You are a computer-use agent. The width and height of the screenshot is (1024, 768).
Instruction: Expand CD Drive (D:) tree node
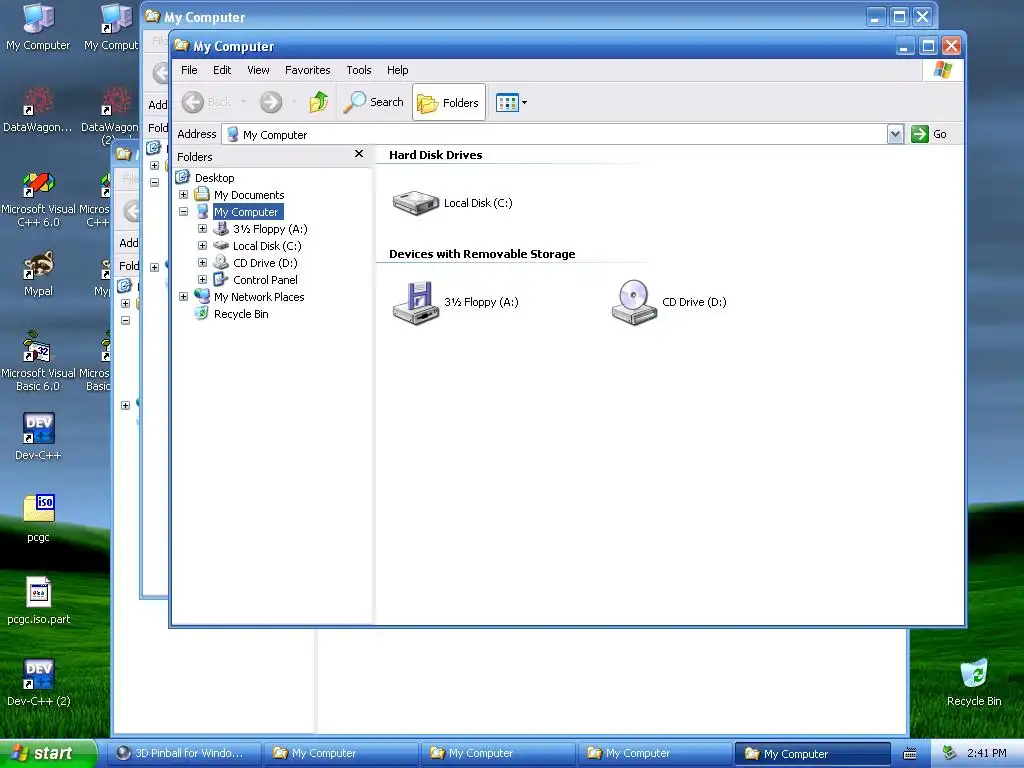click(x=202, y=263)
